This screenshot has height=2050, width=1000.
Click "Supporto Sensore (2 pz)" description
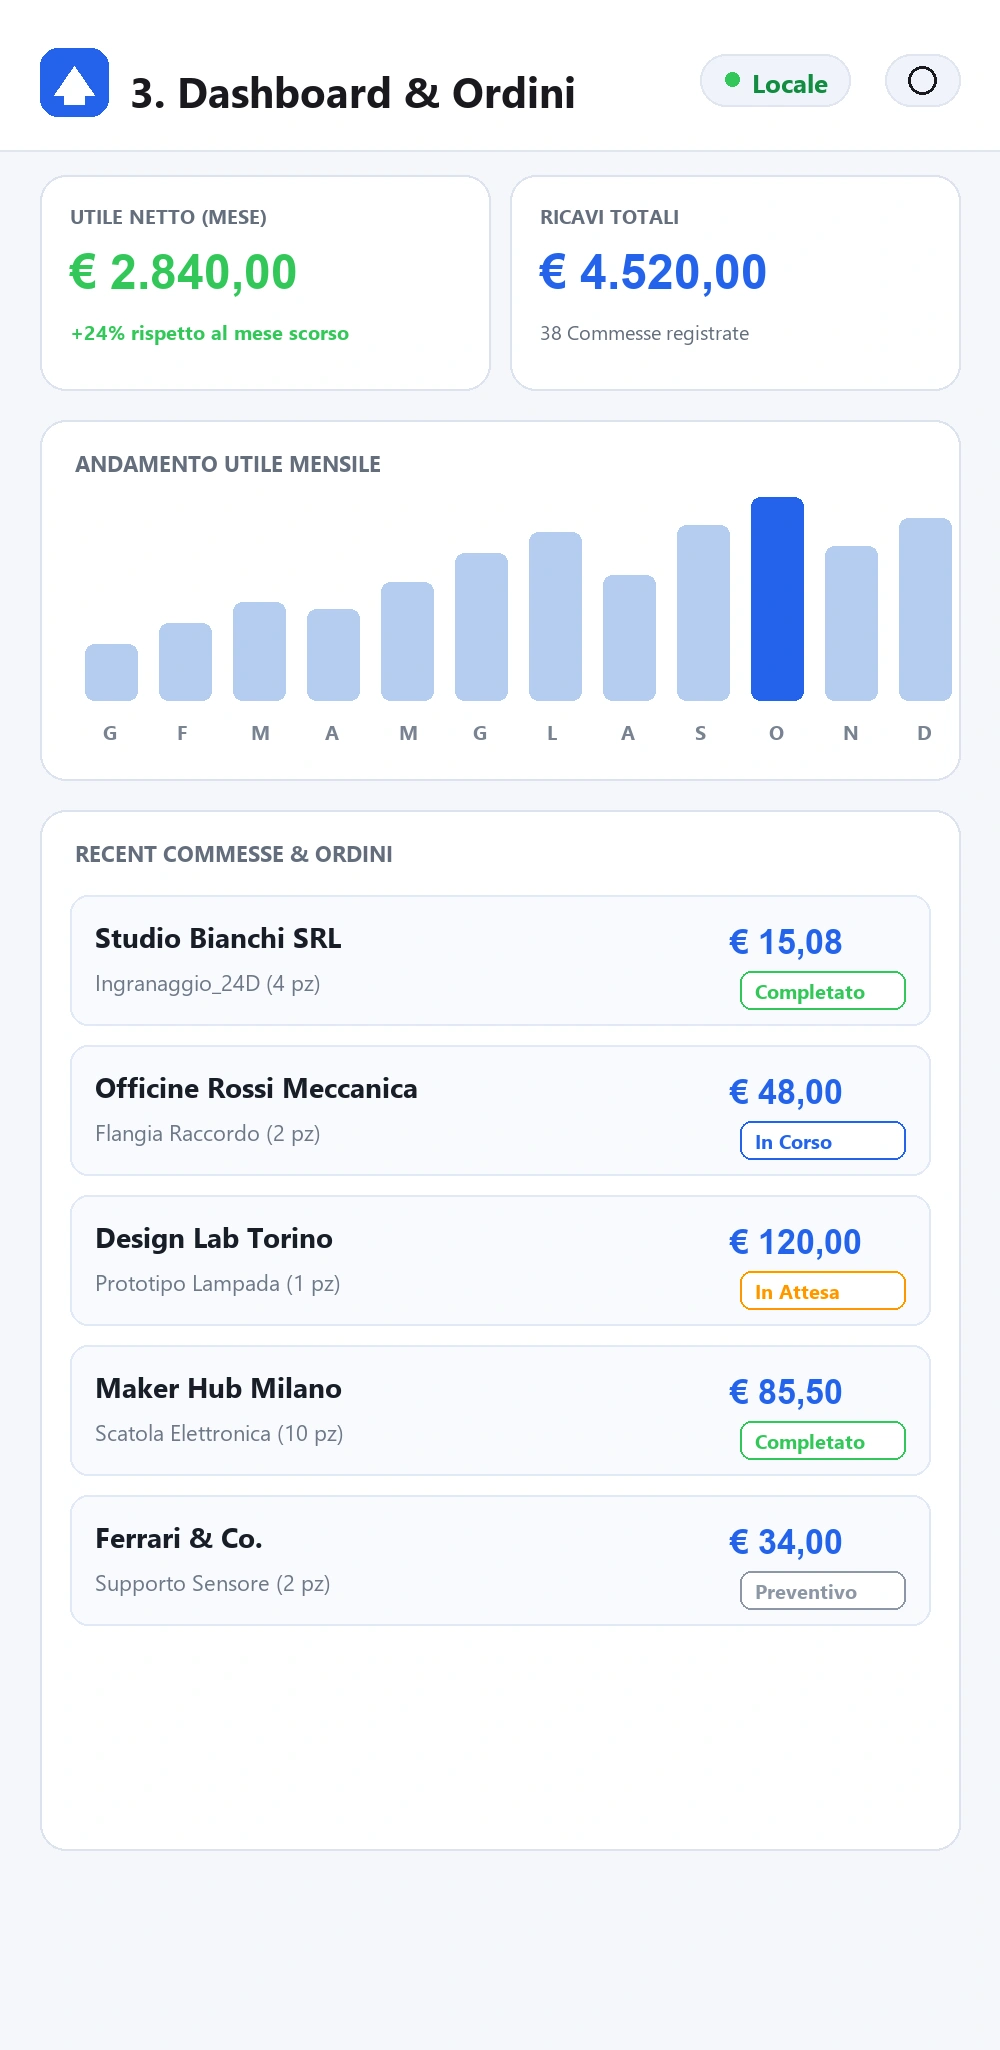(213, 1583)
